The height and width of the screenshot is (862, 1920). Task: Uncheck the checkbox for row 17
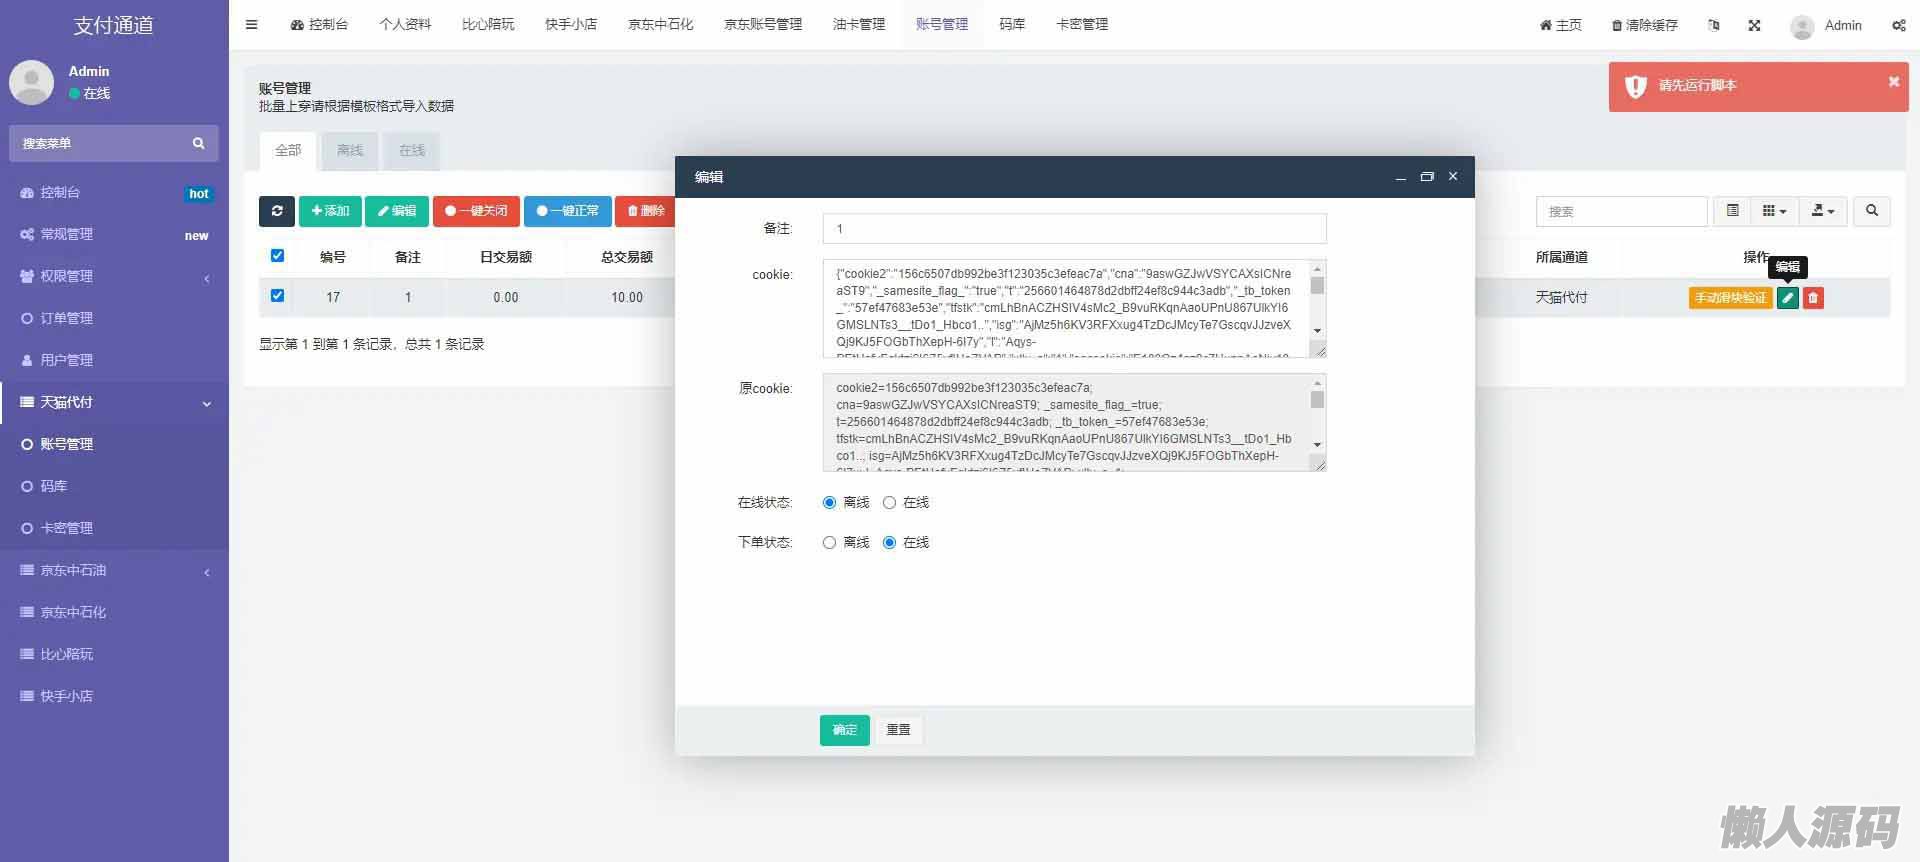pos(277,296)
